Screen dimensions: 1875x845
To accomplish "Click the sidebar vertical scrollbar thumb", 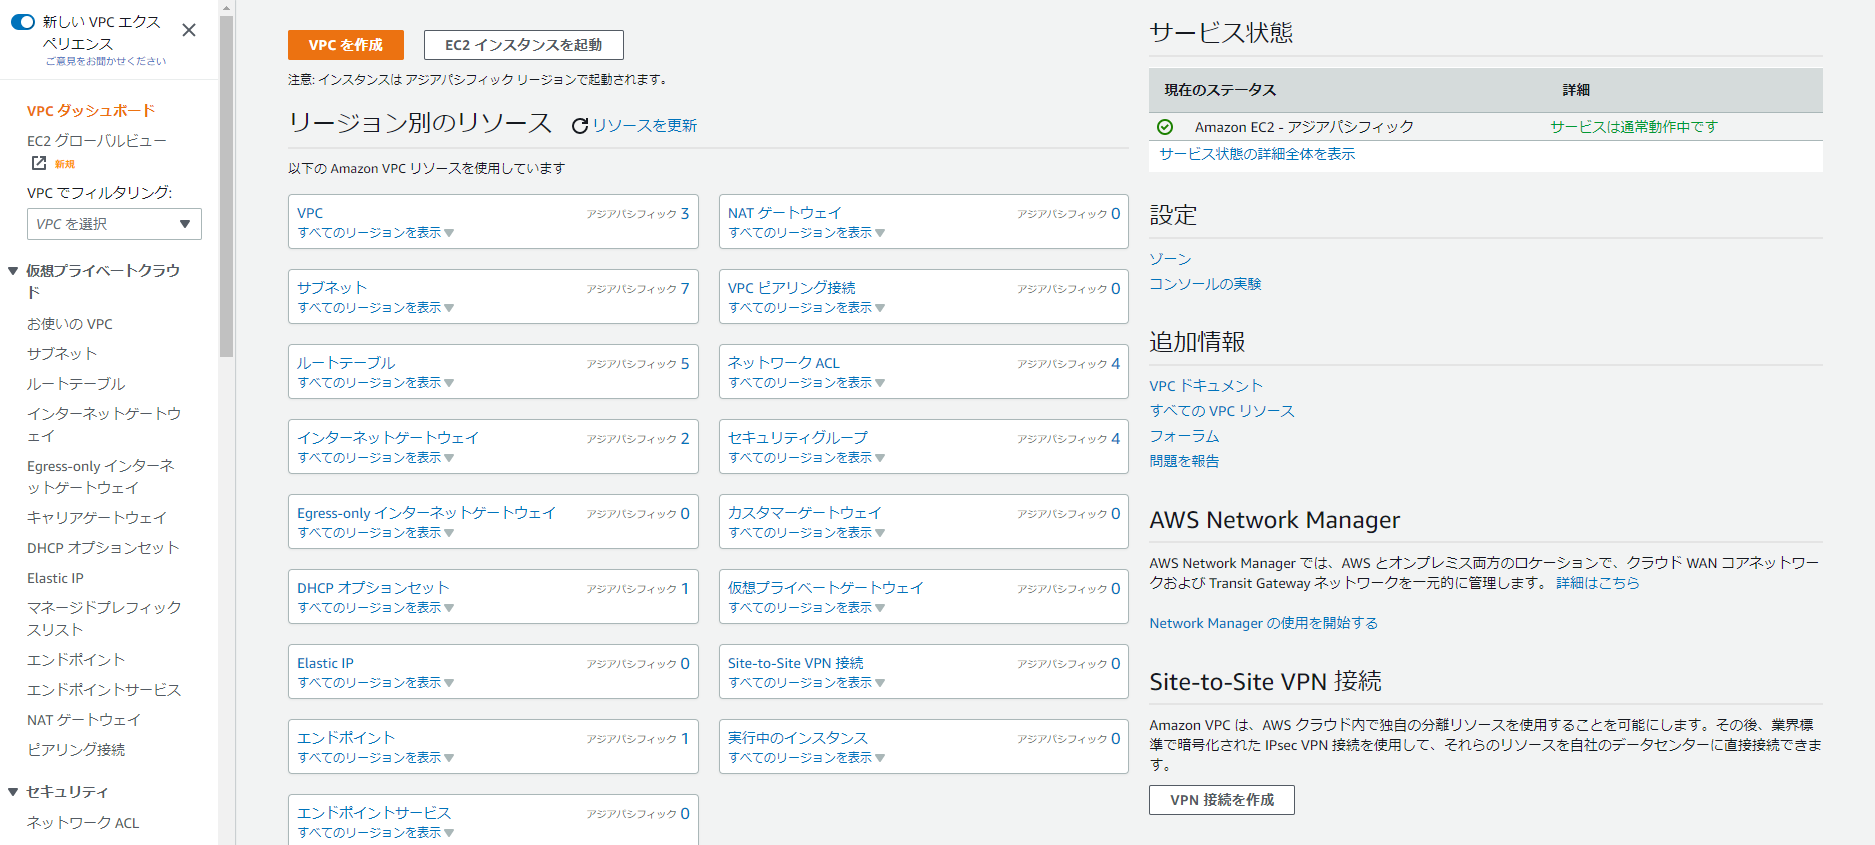I will pos(227,185).
